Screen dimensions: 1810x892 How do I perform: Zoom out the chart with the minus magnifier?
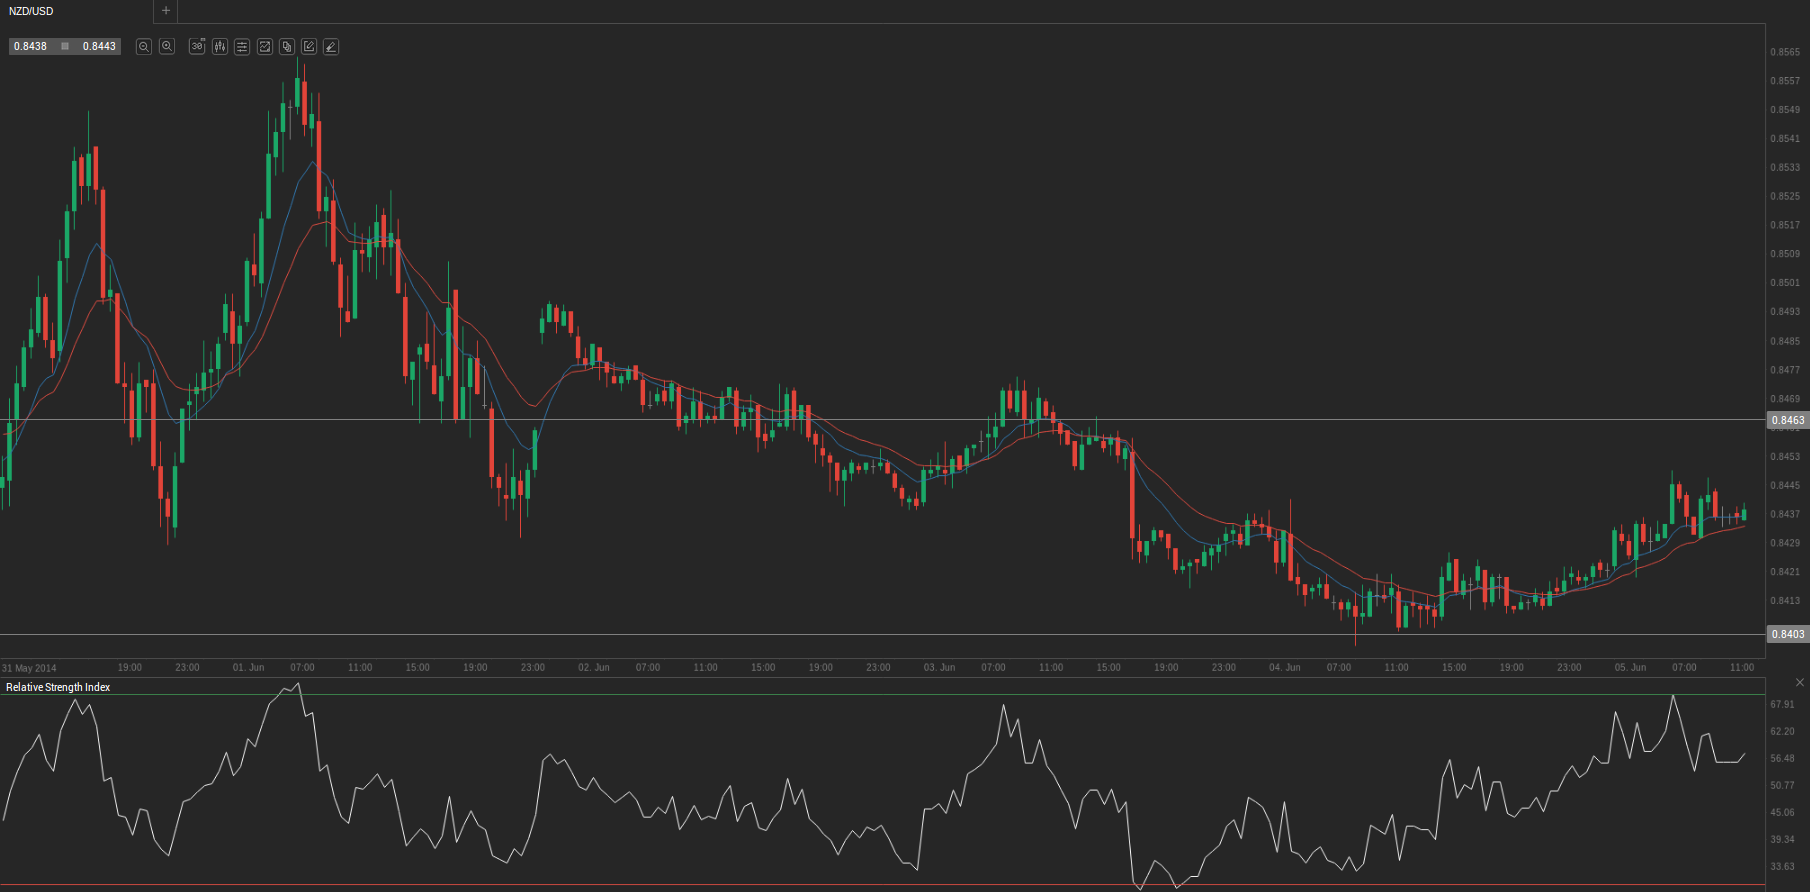click(144, 47)
